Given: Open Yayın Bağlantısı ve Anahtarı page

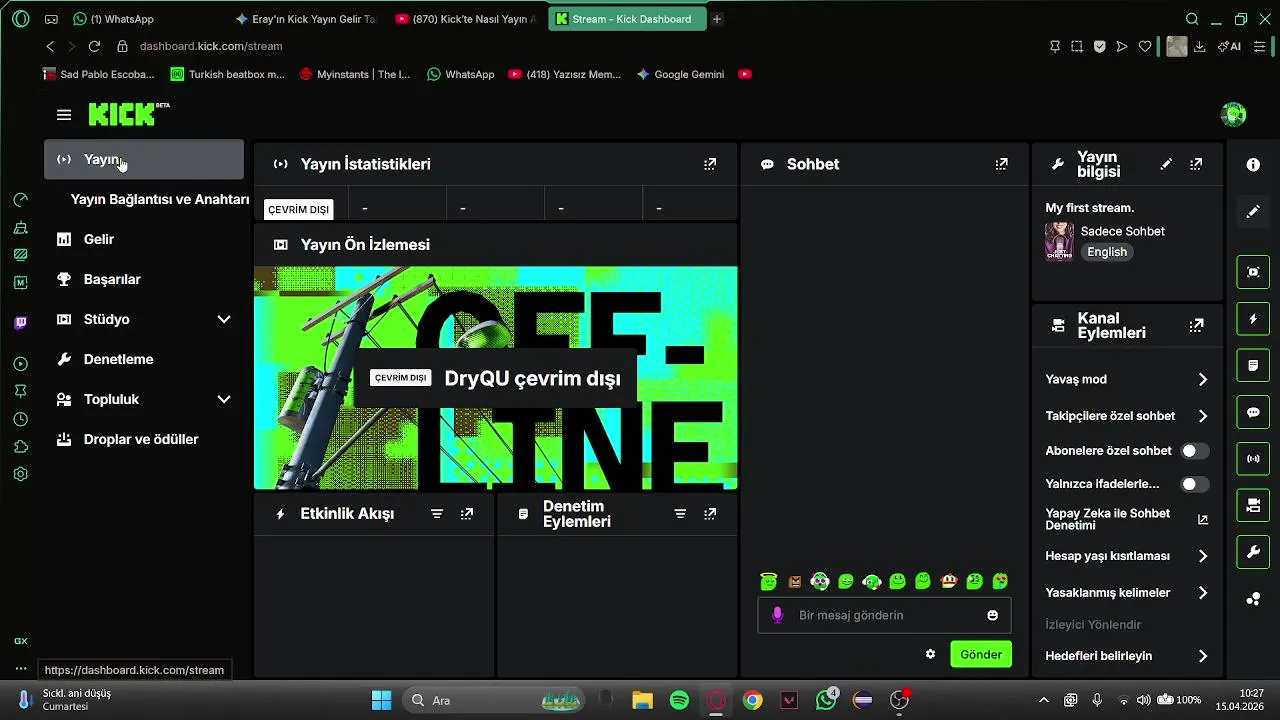Looking at the screenshot, I should (x=160, y=199).
